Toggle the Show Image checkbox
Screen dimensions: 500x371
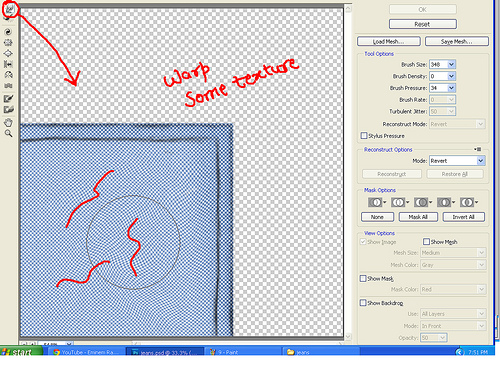tap(363, 242)
